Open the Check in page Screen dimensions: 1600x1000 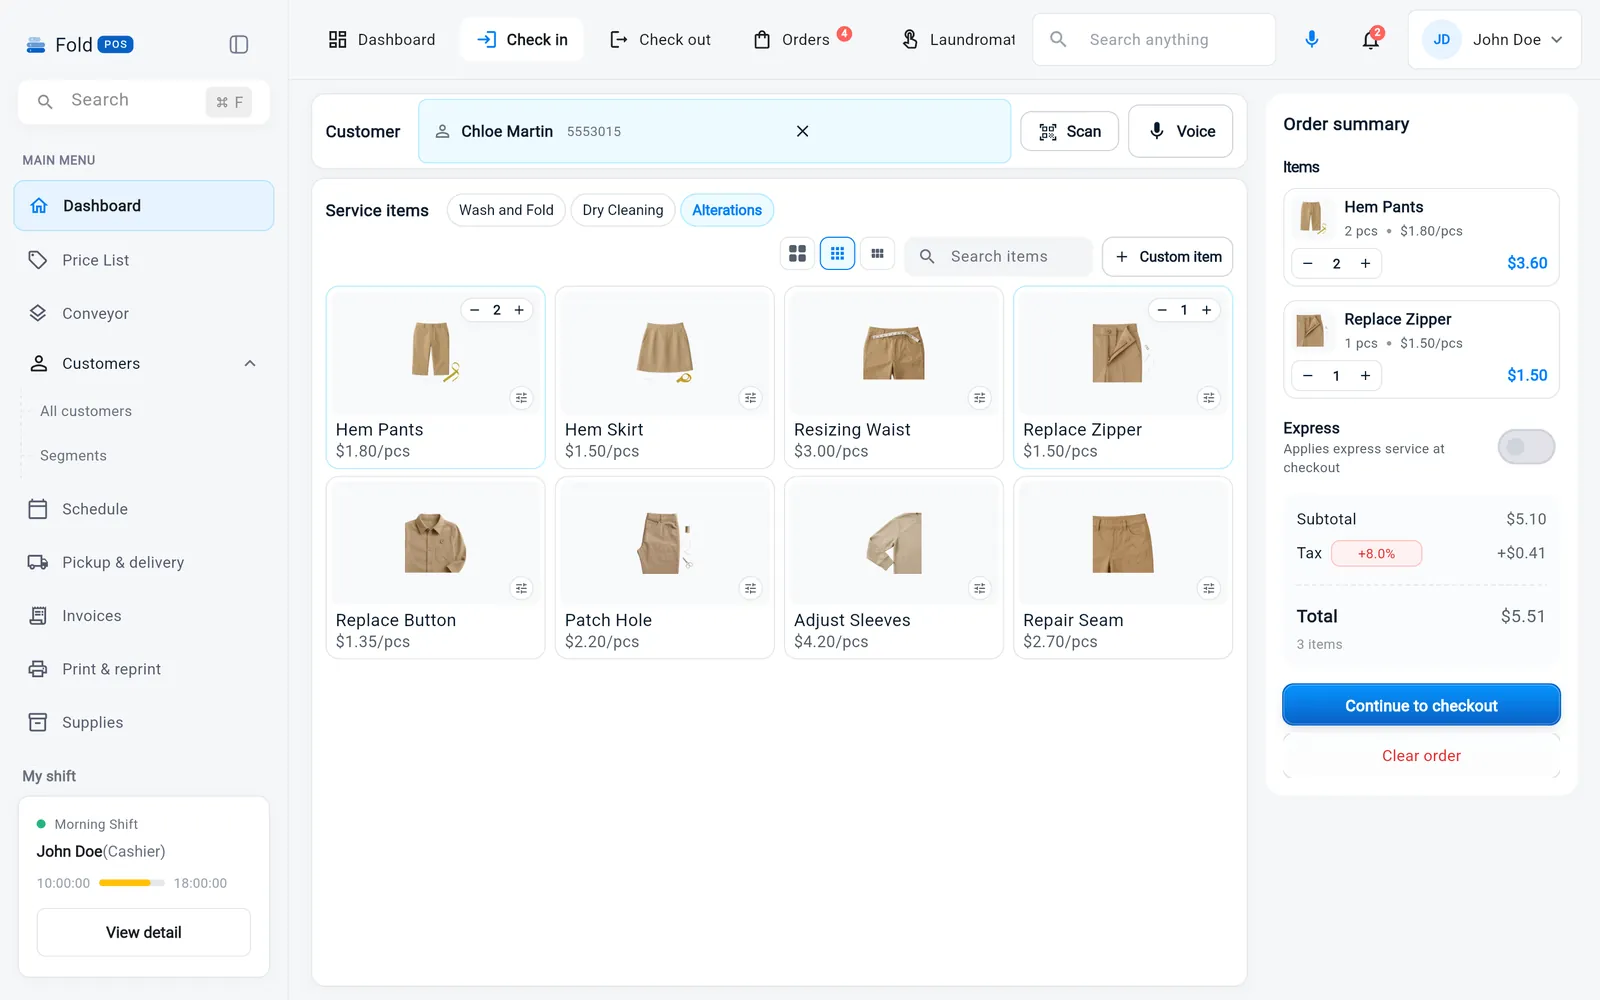(x=522, y=39)
